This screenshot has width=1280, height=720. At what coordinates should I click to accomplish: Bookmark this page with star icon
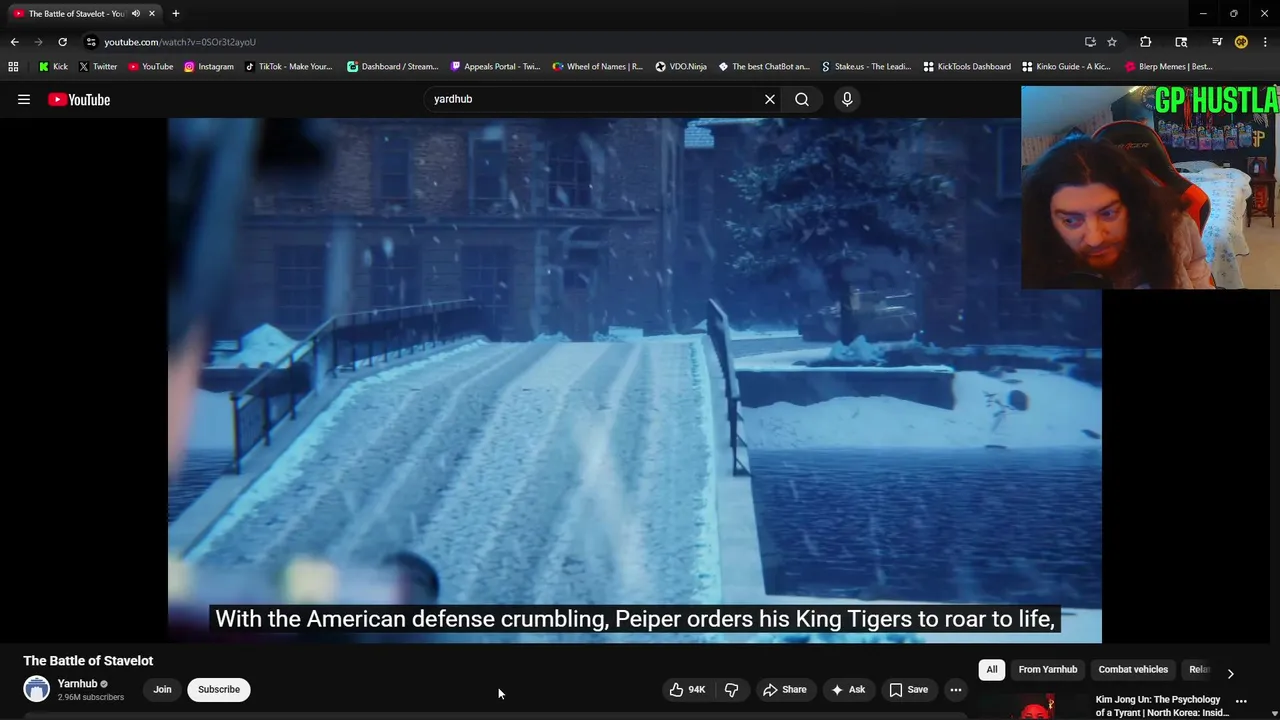pyautogui.click(x=1112, y=42)
